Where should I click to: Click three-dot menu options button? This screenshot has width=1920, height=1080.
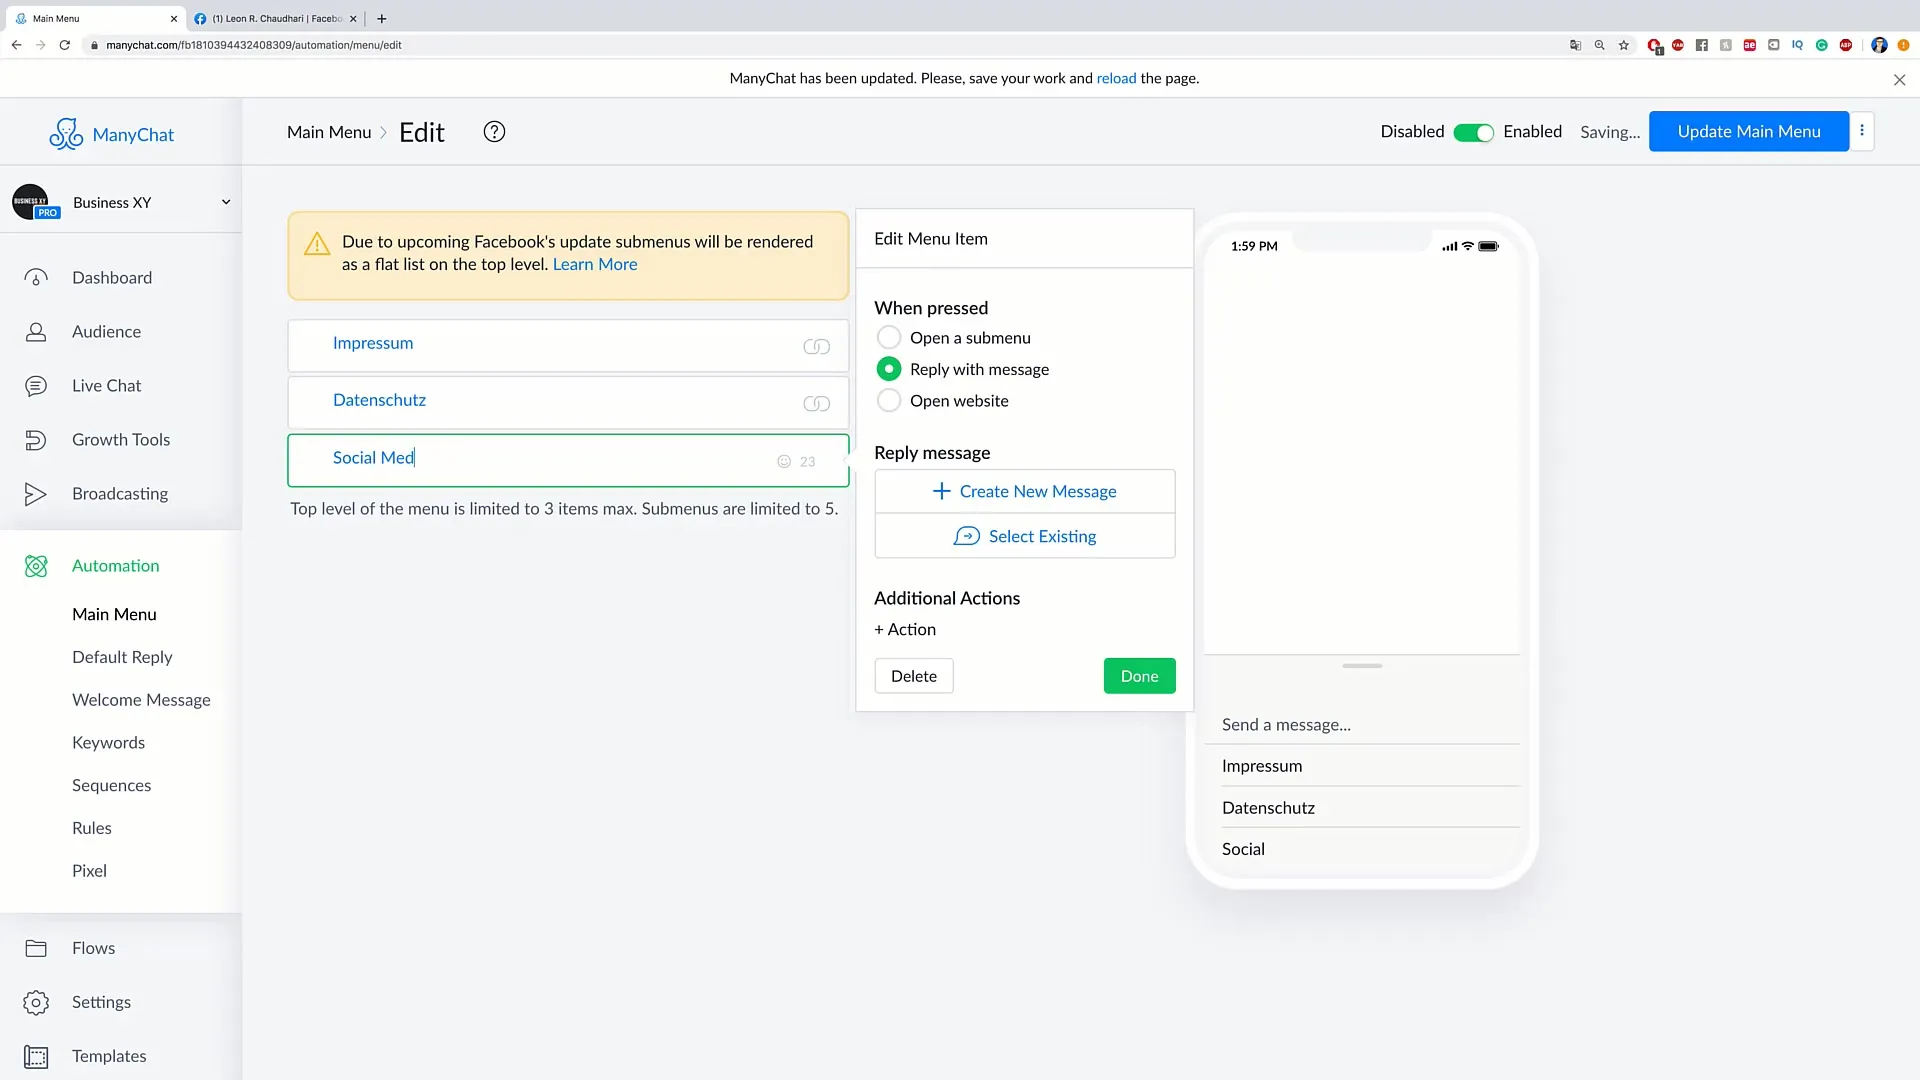(1863, 131)
